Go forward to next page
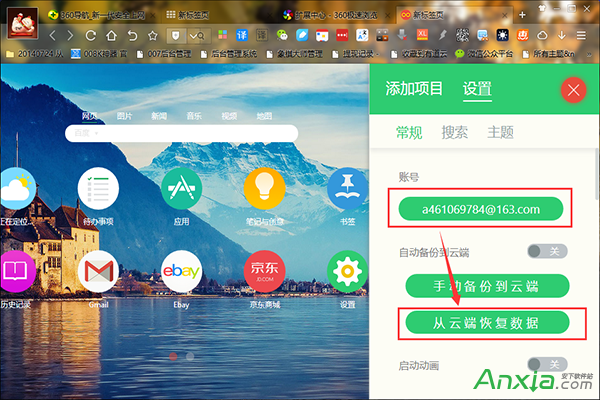Image resolution: width=600 pixels, height=400 pixels. tap(70, 36)
